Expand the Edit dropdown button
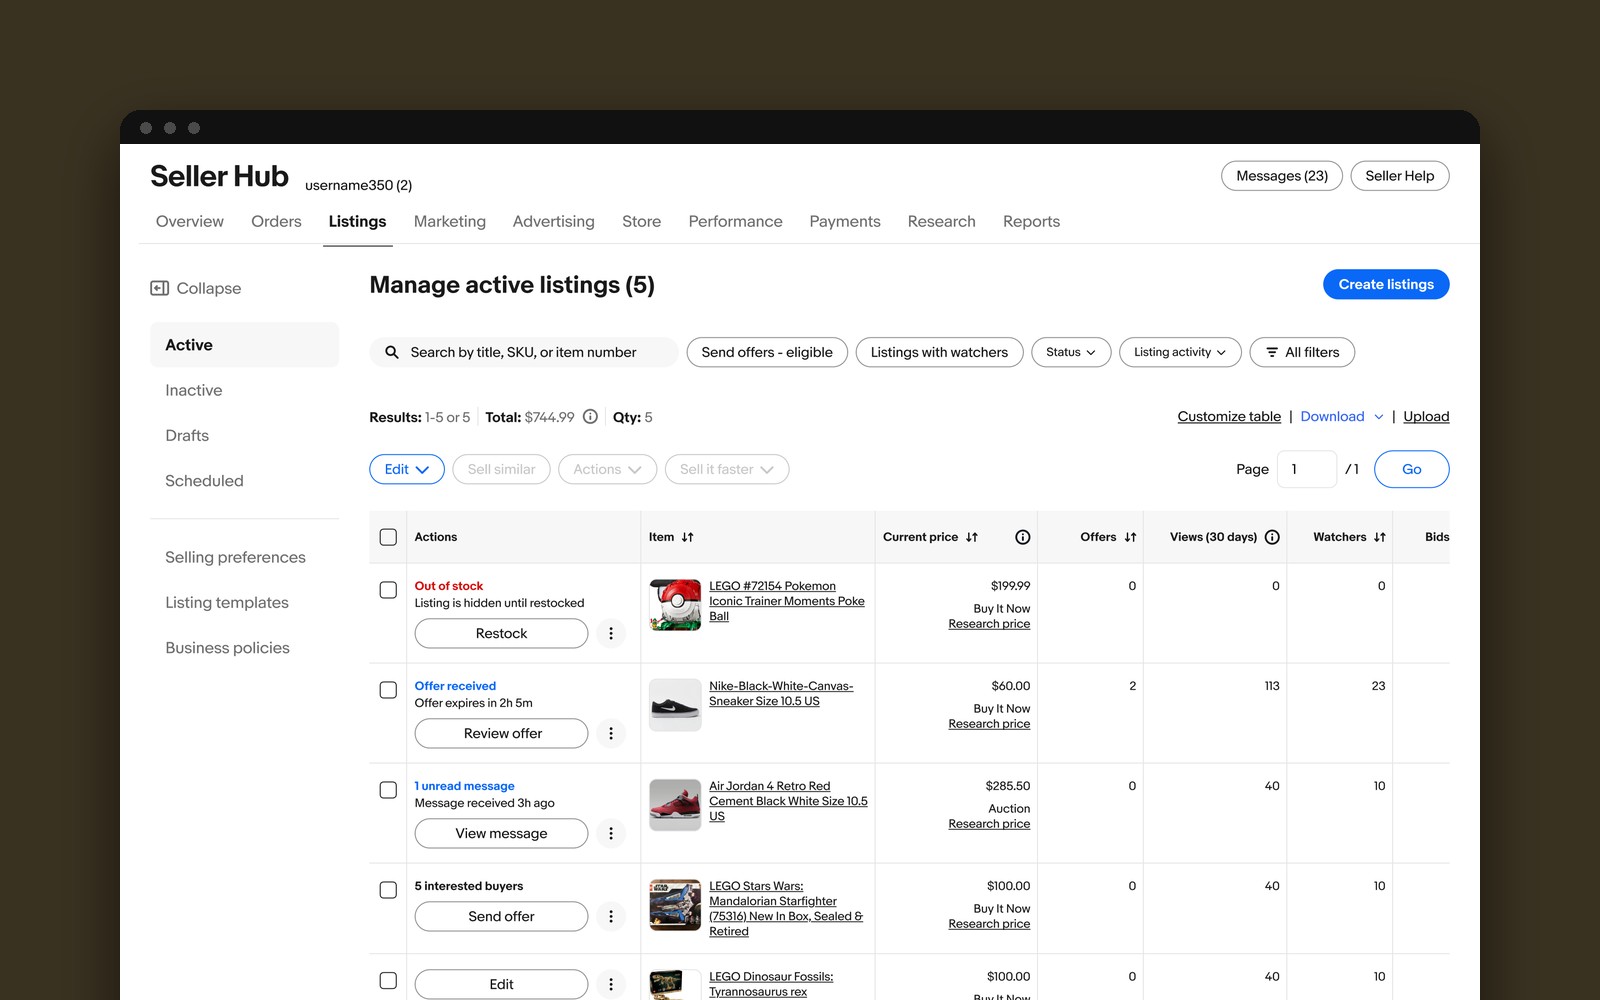Viewport: 1600px width, 1000px height. click(407, 469)
